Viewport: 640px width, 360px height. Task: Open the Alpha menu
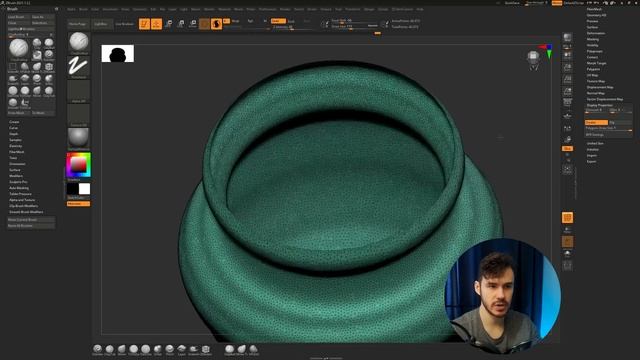tap(71, 9)
